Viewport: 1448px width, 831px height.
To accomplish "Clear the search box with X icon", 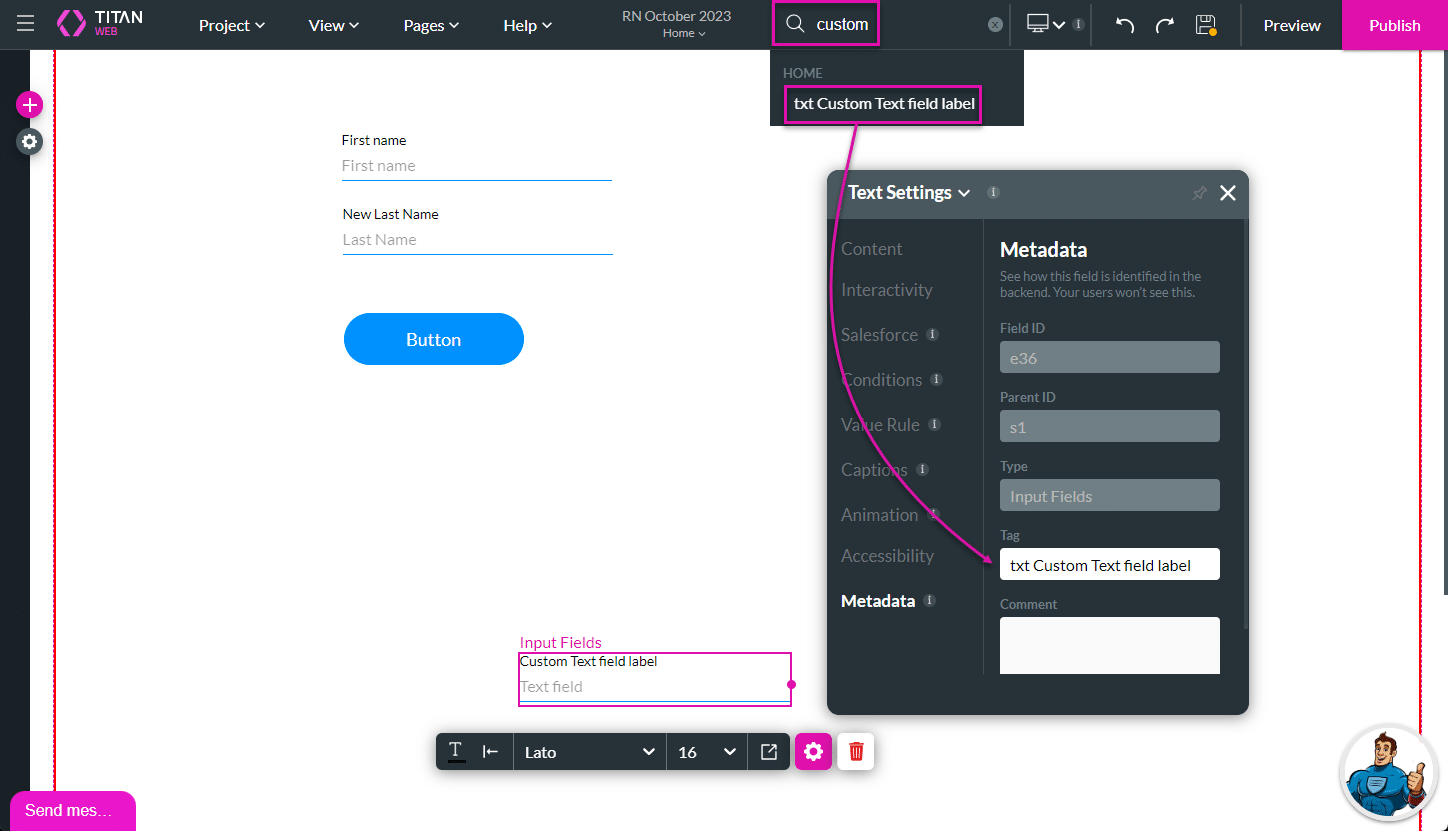I will point(995,25).
